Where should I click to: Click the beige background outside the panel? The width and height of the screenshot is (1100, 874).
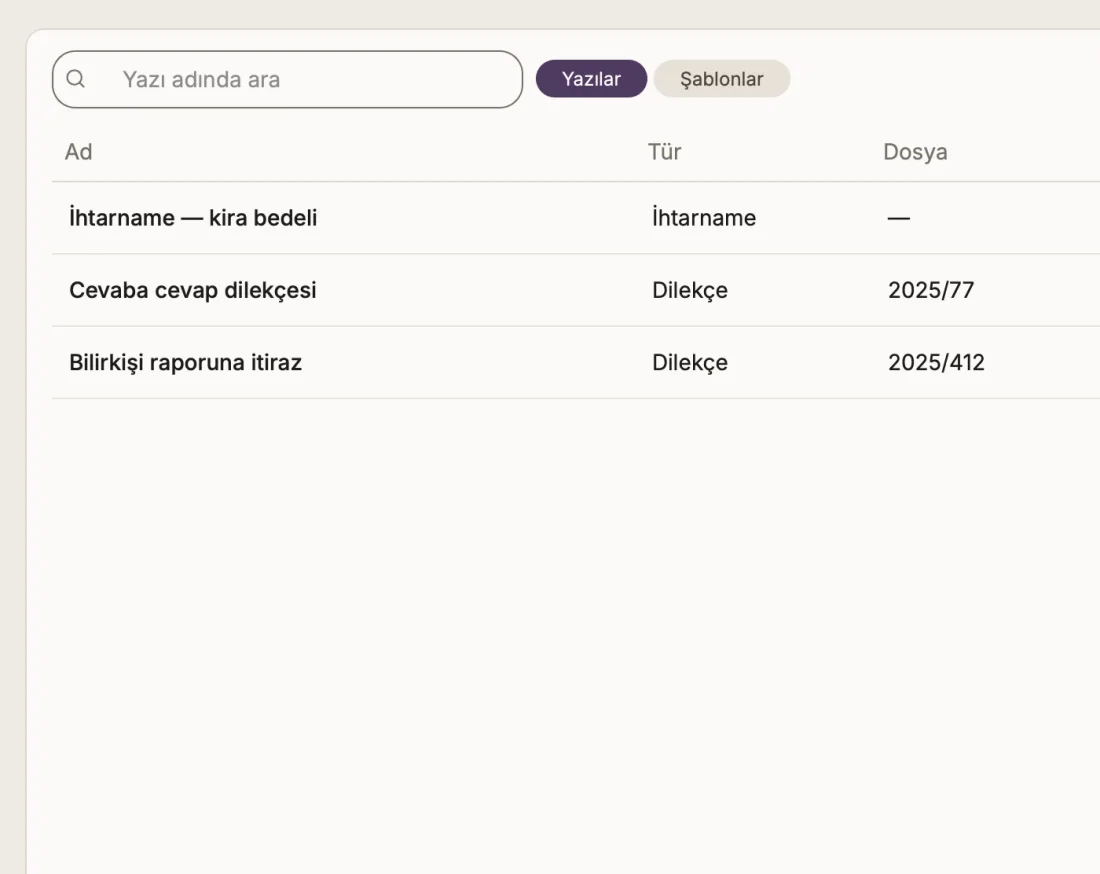(x=13, y=449)
